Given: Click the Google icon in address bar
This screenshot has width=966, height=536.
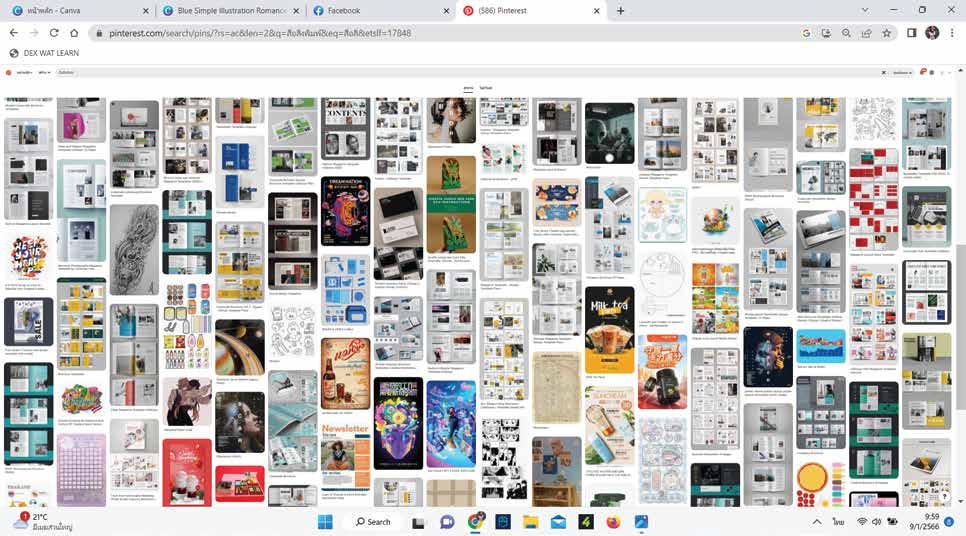Looking at the screenshot, I should (806, 33).
